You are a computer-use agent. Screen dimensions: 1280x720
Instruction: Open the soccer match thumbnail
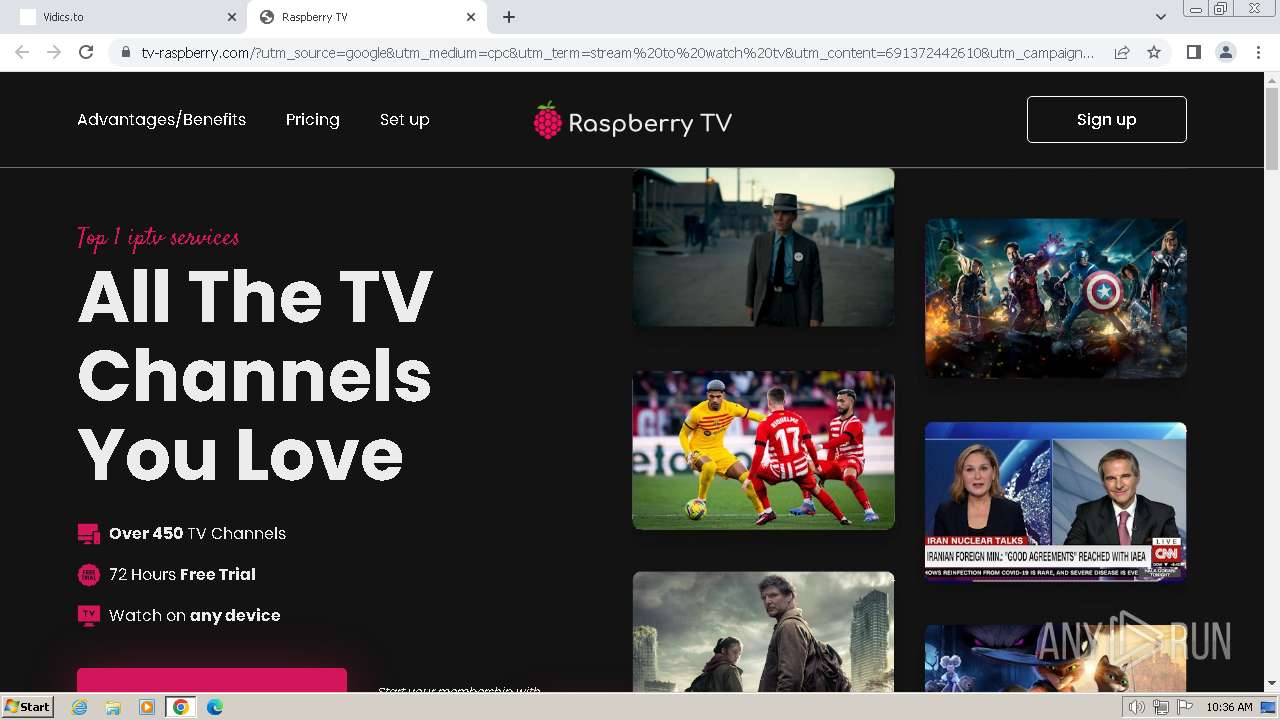click(x=763, y=450)
